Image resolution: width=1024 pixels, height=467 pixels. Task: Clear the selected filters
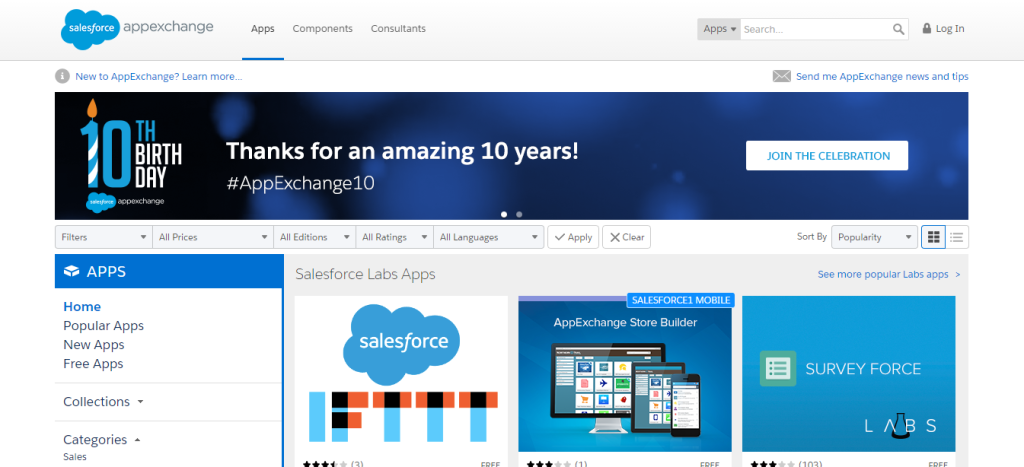tap(626, 237)
